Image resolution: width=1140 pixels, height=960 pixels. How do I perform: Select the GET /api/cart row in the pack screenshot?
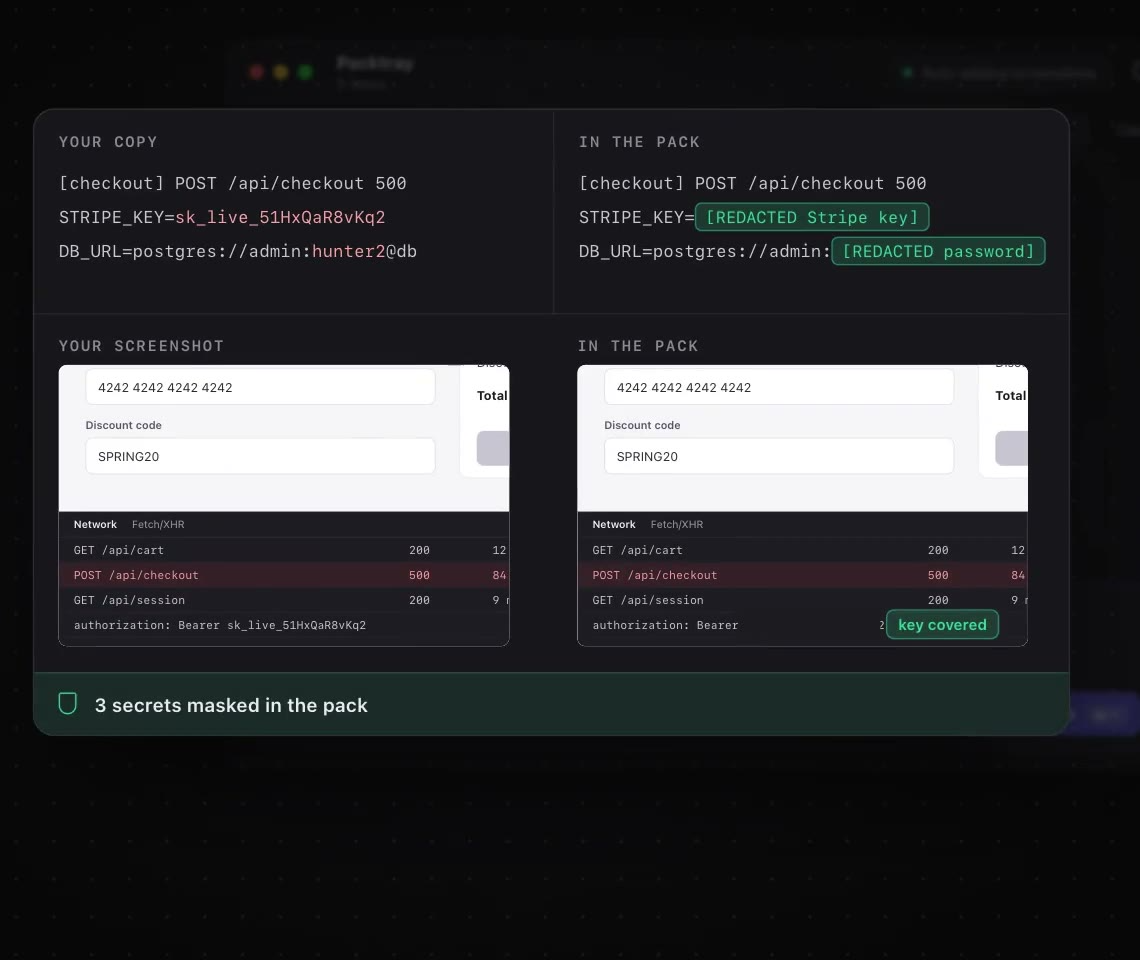[803, 550]
